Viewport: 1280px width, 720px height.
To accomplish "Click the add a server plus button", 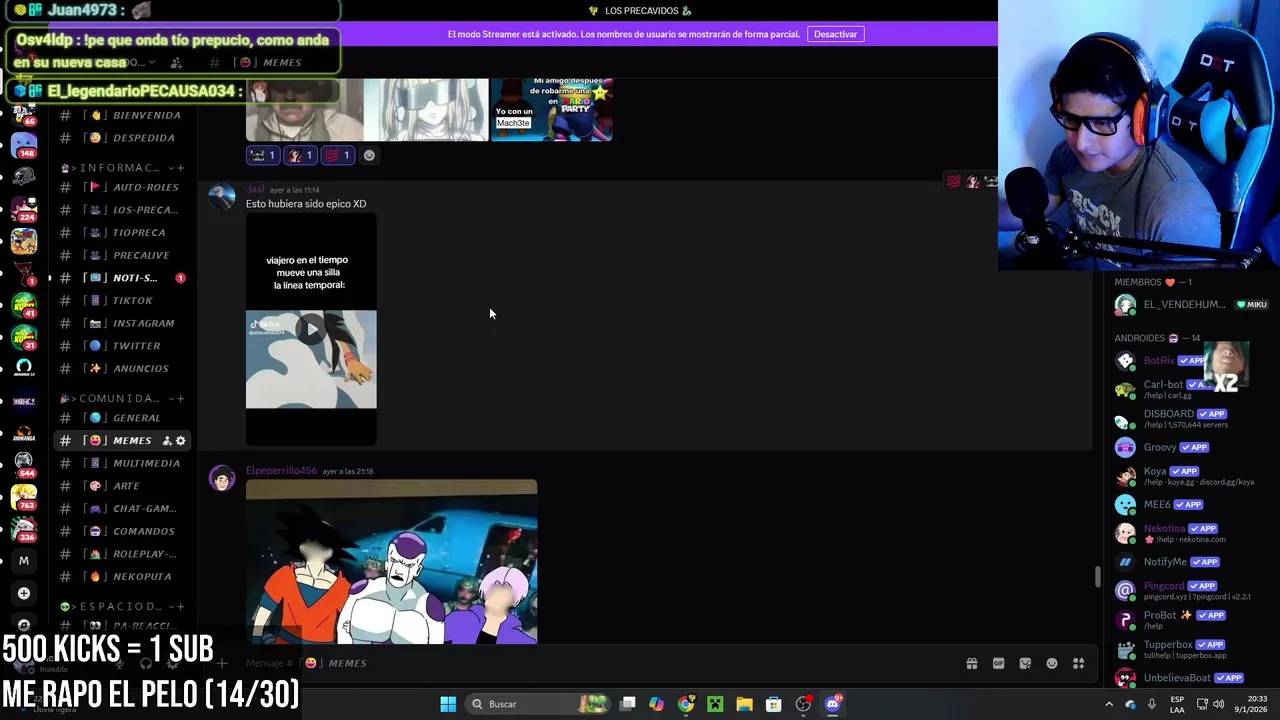I will click(24, 593).
